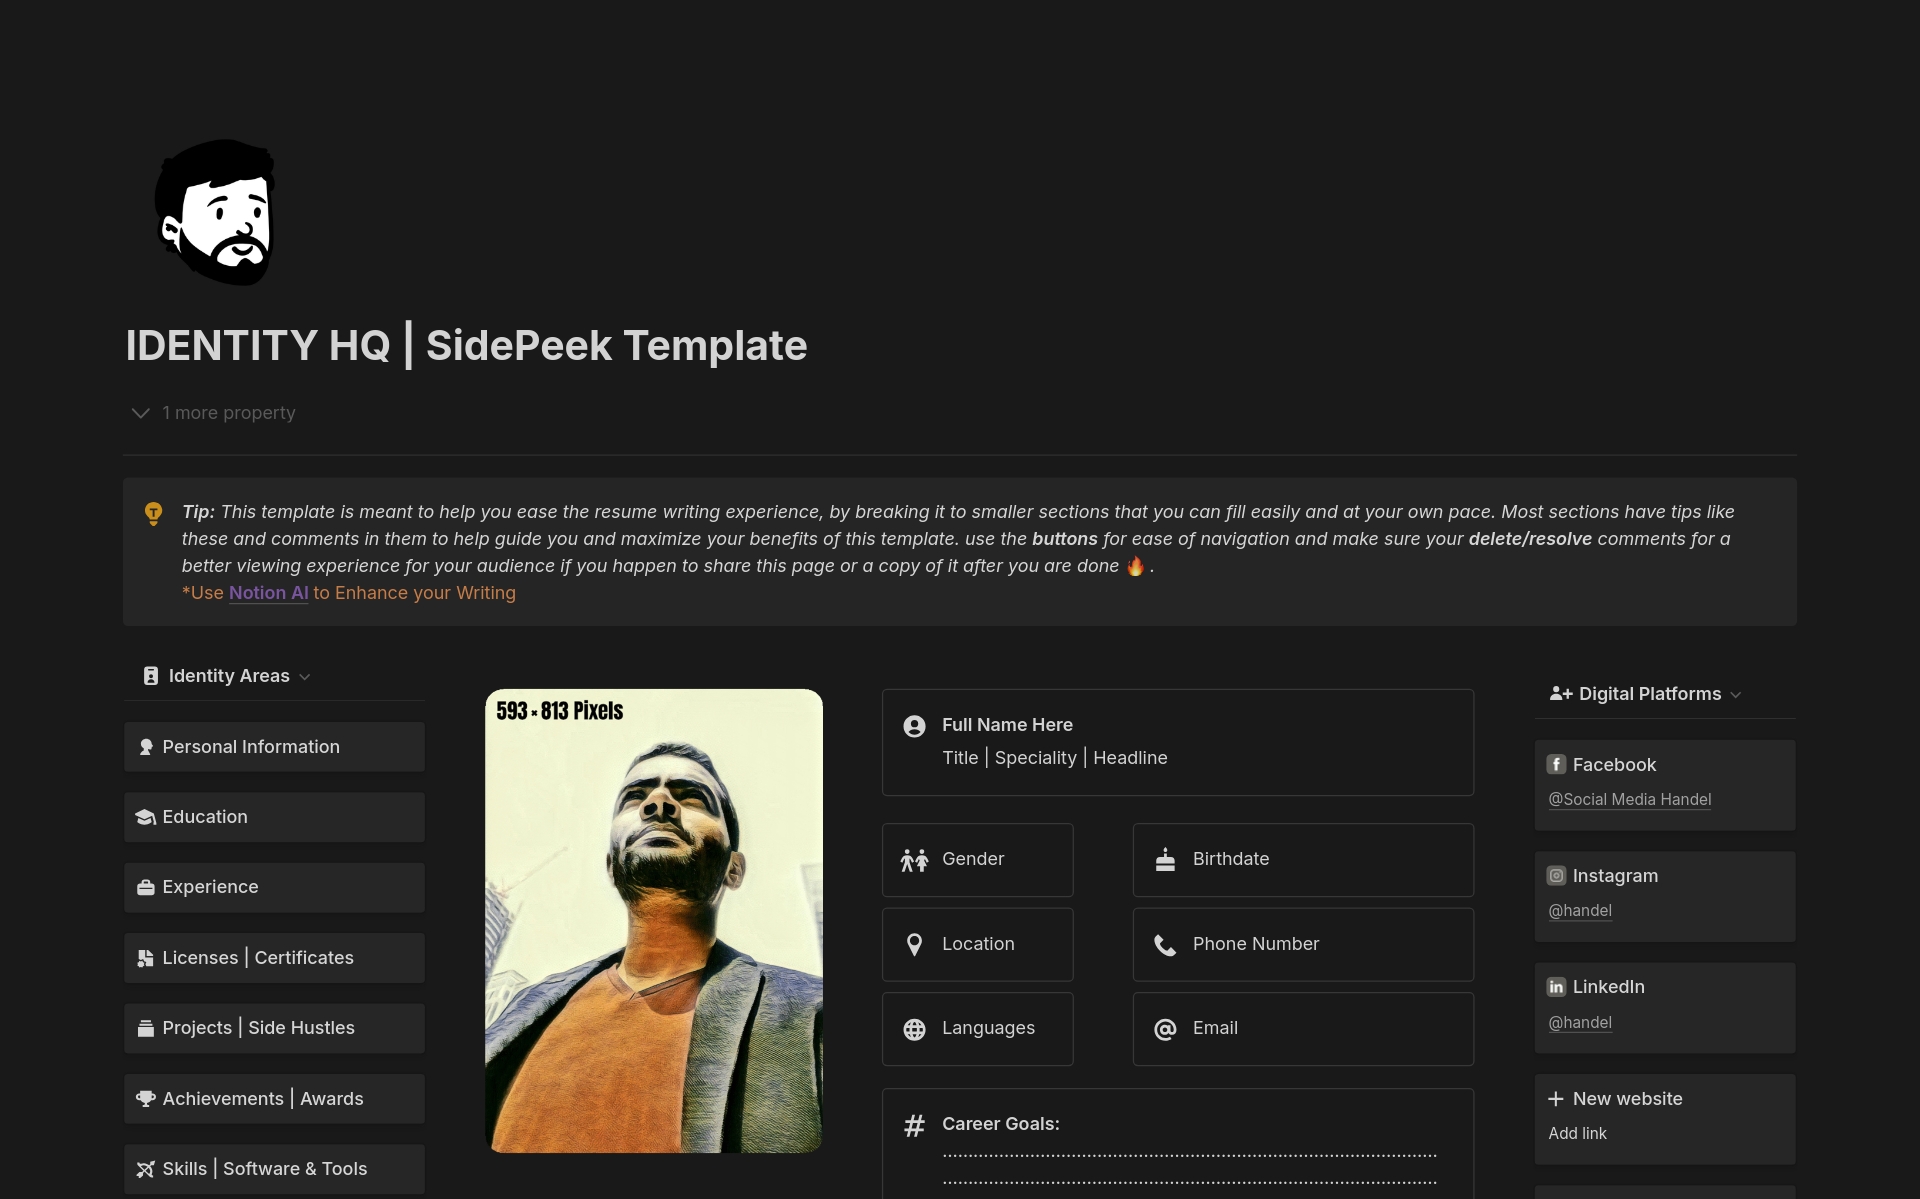Image resolution: width=1920 pixels, height=1199 pixels.
Task: Open the Notion AI link
Action: [x=268, y=593]
